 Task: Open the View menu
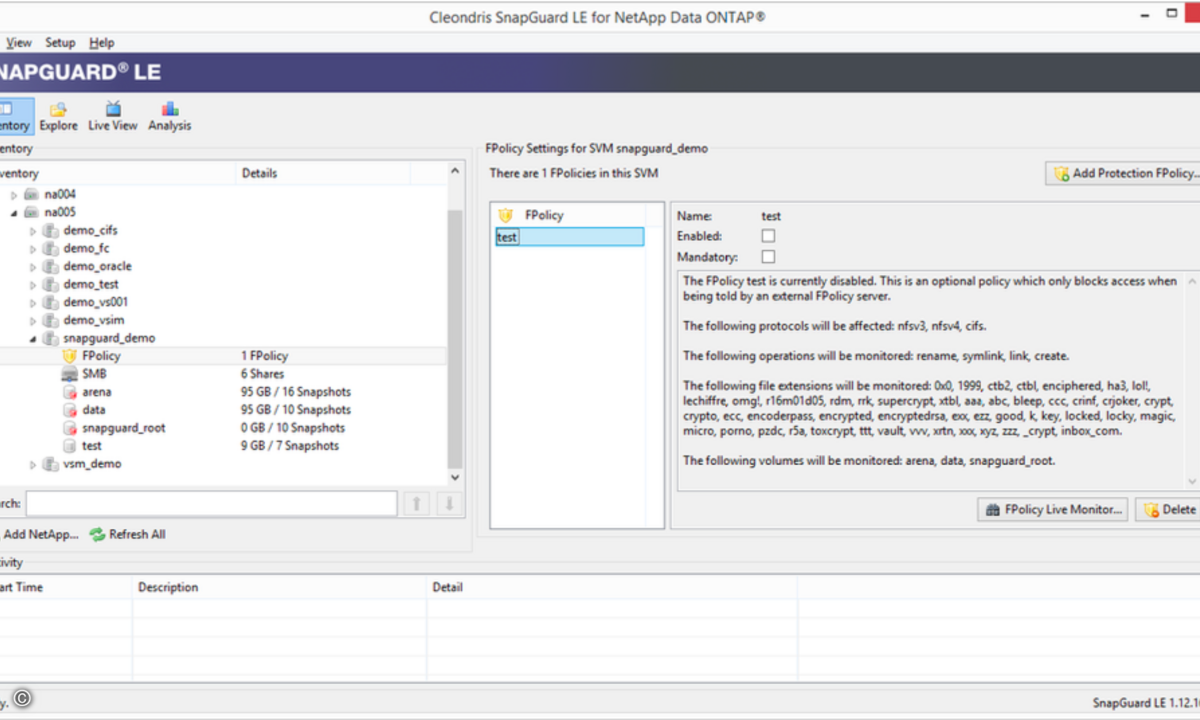point(19,43)
